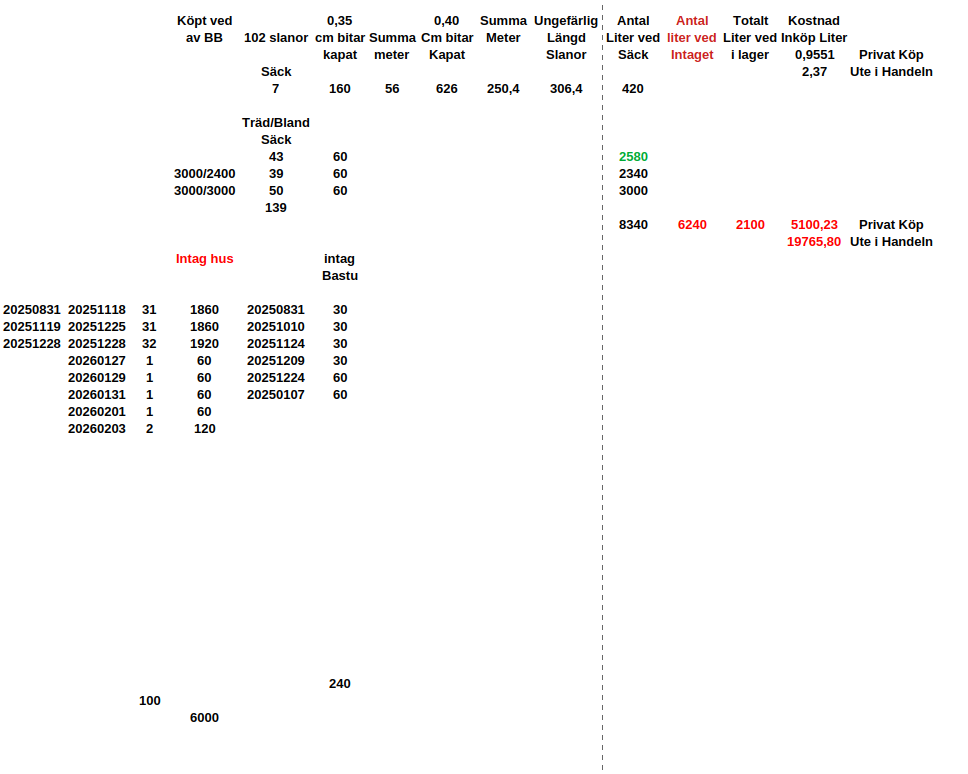The height and width of the screenshot is (774, 968).
Task: Select the 0,9551 cost per liter cell
Action: [x=814, y=55]
